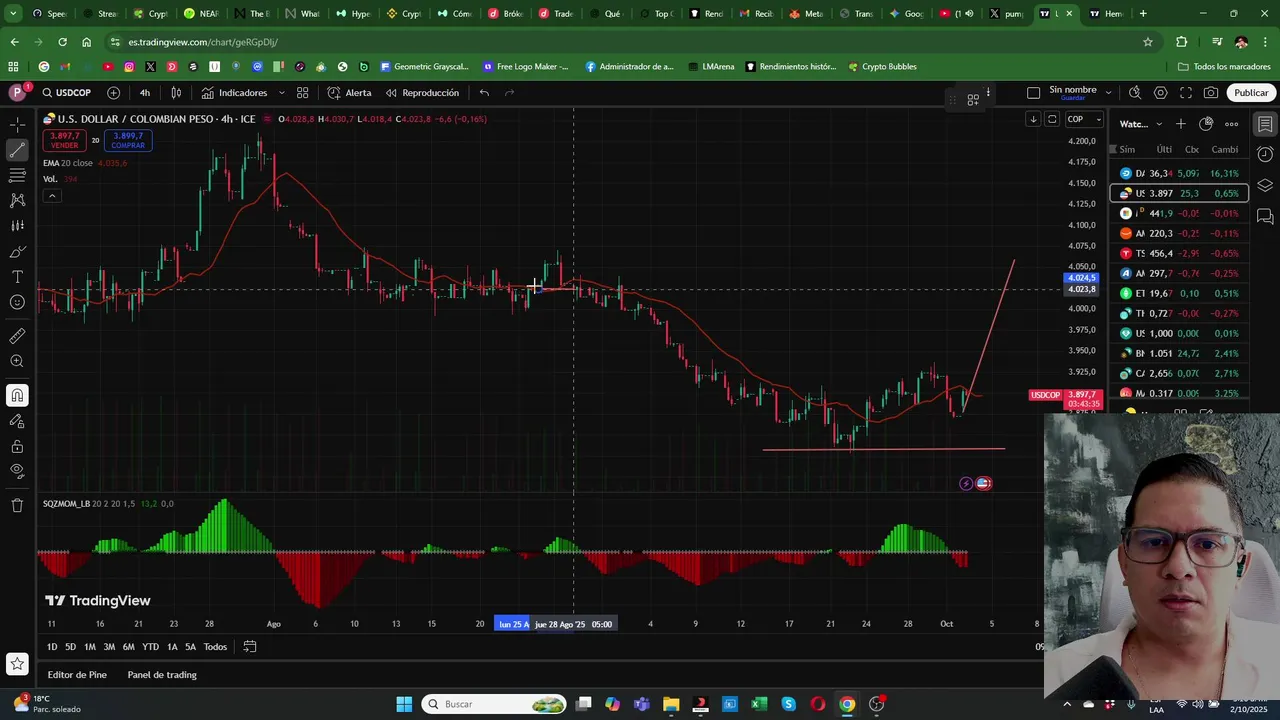The image size is (1280, 720).
Task: Open chart settings hexagon icon
Action: click(x=1160, y=93)
